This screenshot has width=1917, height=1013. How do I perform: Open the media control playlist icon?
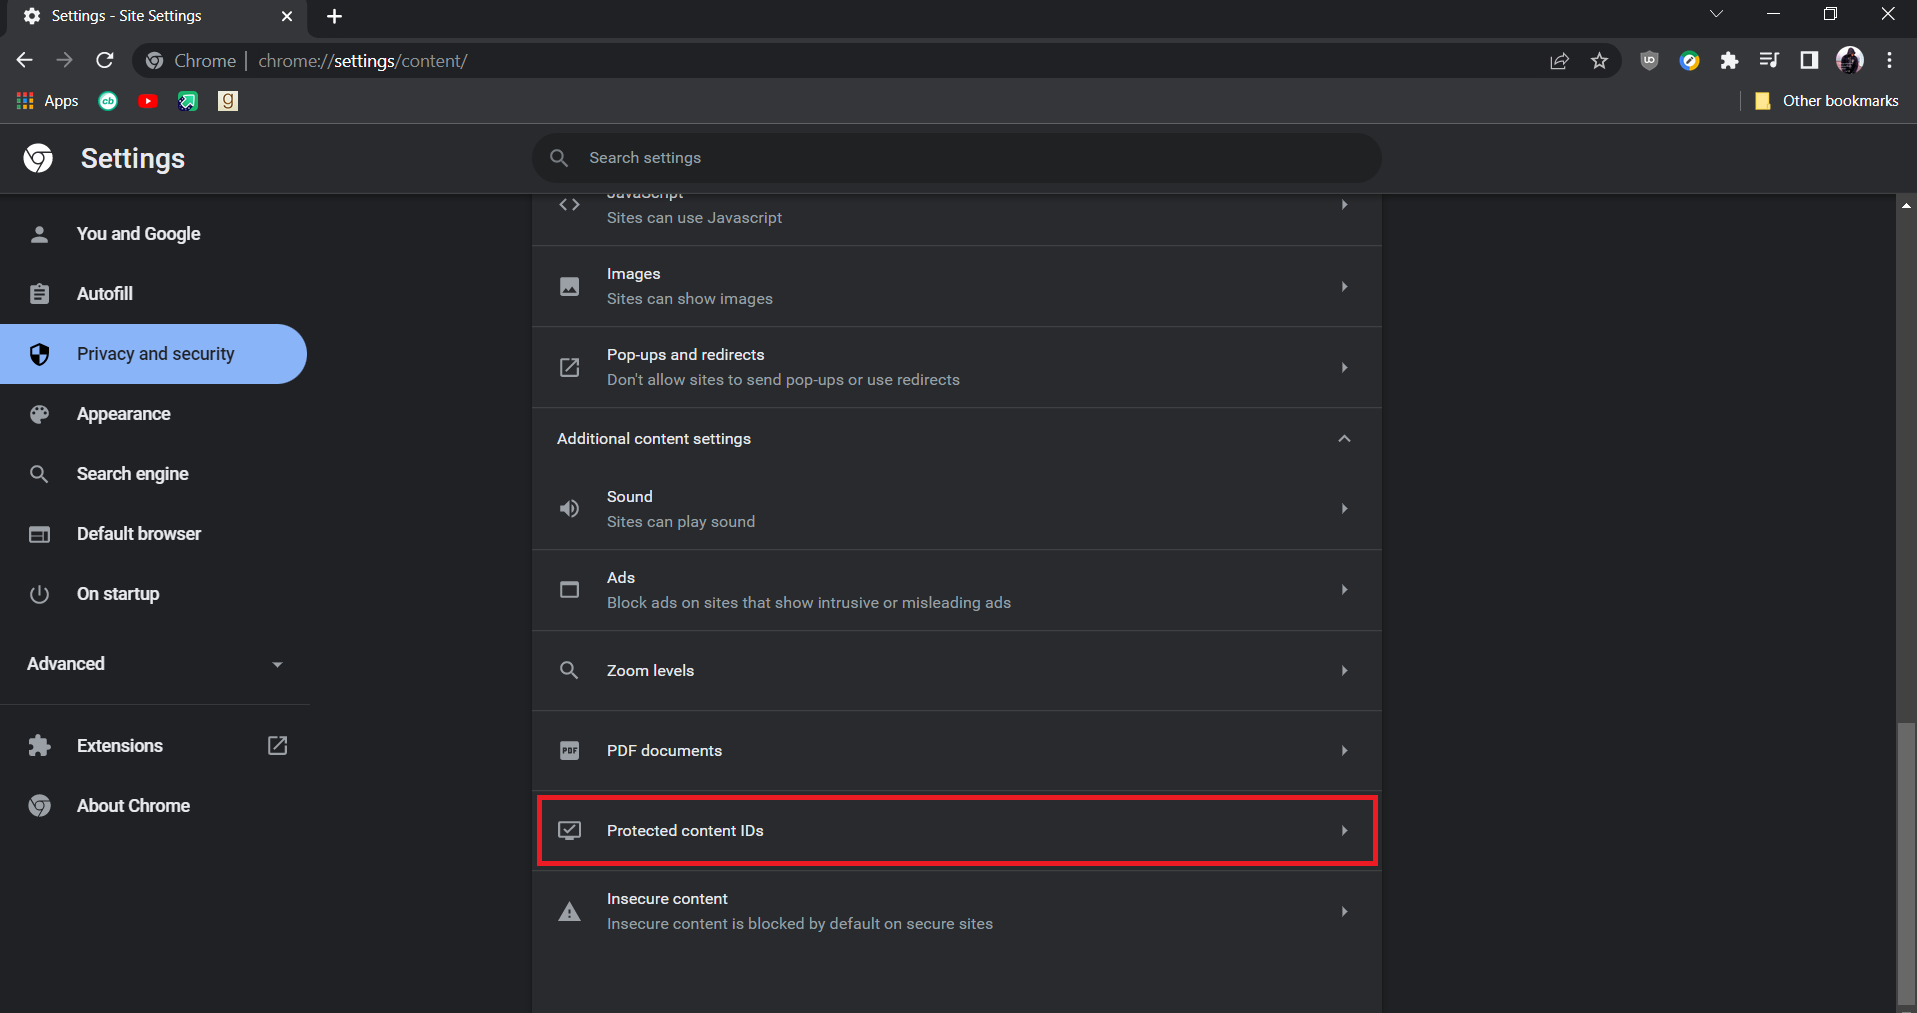coord(1769,61)
